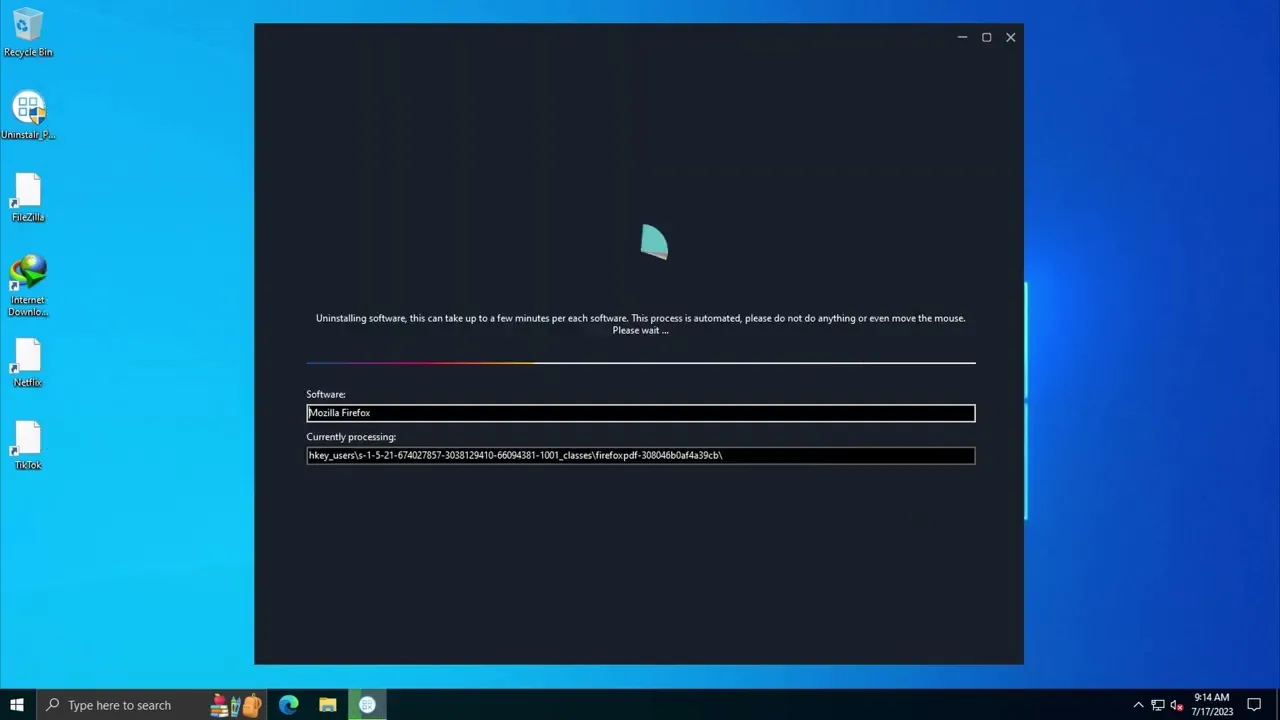Focus the taskbar search box
Image resolution: width=1280 pixels, height=720 pixels.
point(154,705)
